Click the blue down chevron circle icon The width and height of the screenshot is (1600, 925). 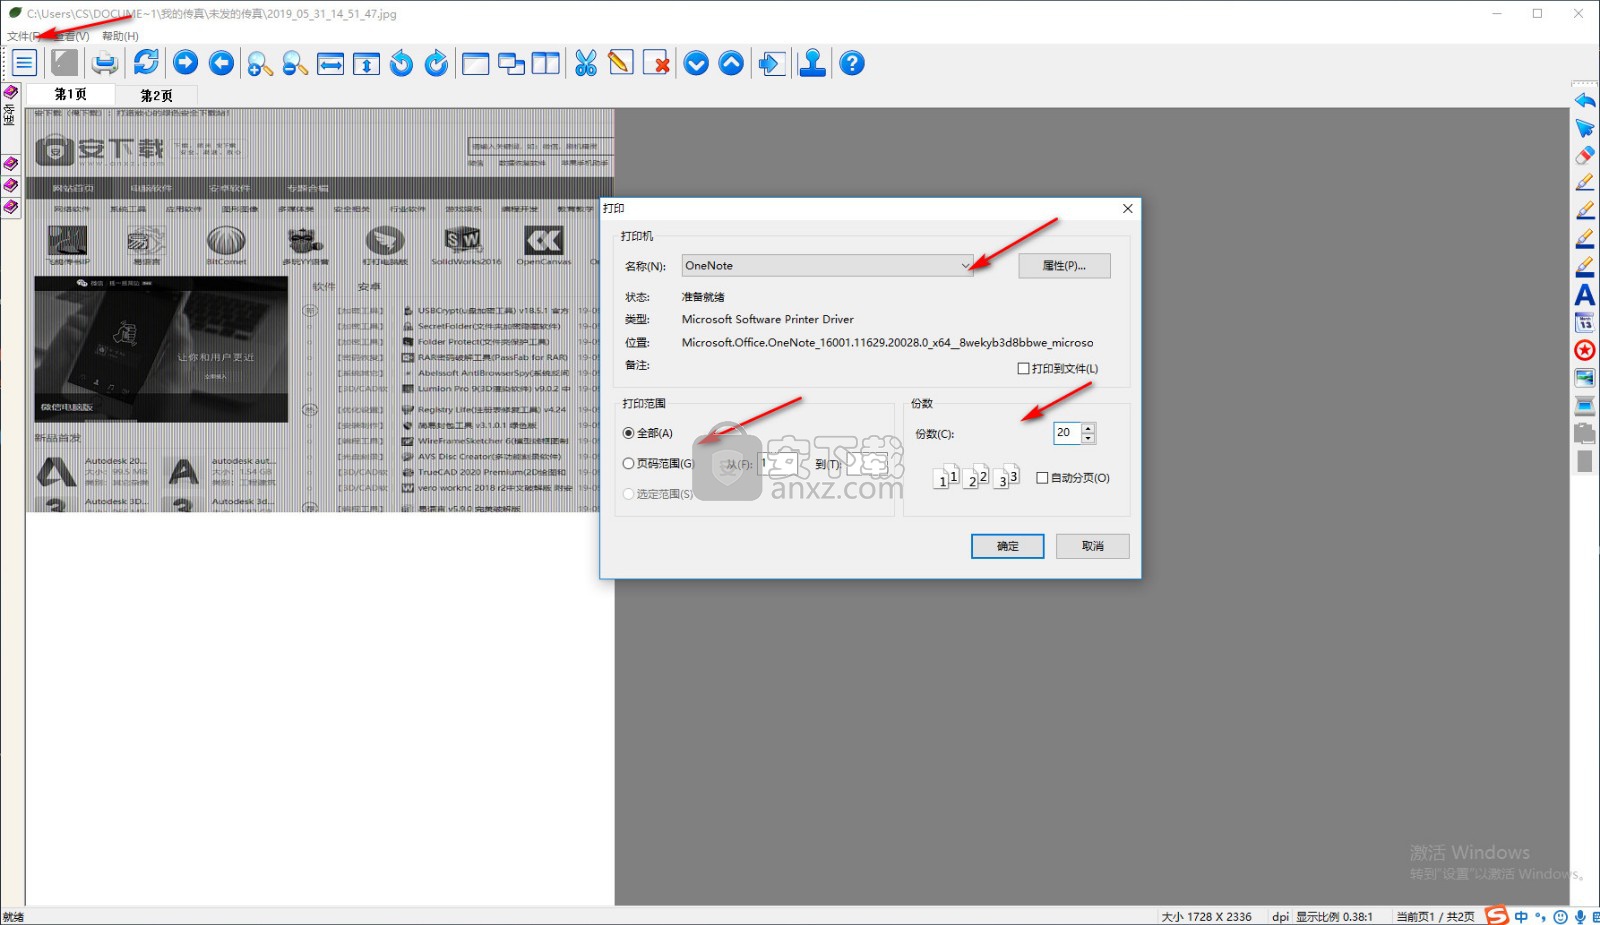pyautogui.click(x=697, y=63)
